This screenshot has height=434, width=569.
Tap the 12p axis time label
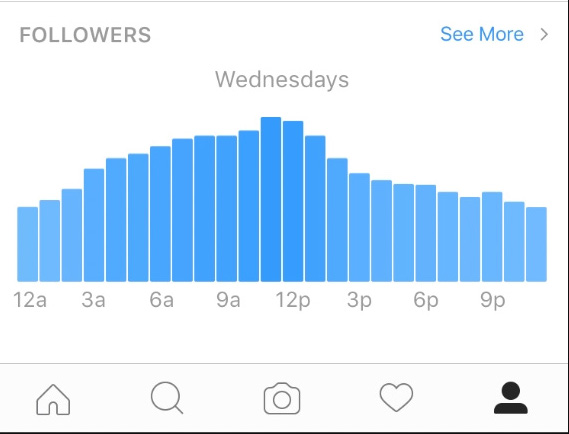(x=293, y=300)
